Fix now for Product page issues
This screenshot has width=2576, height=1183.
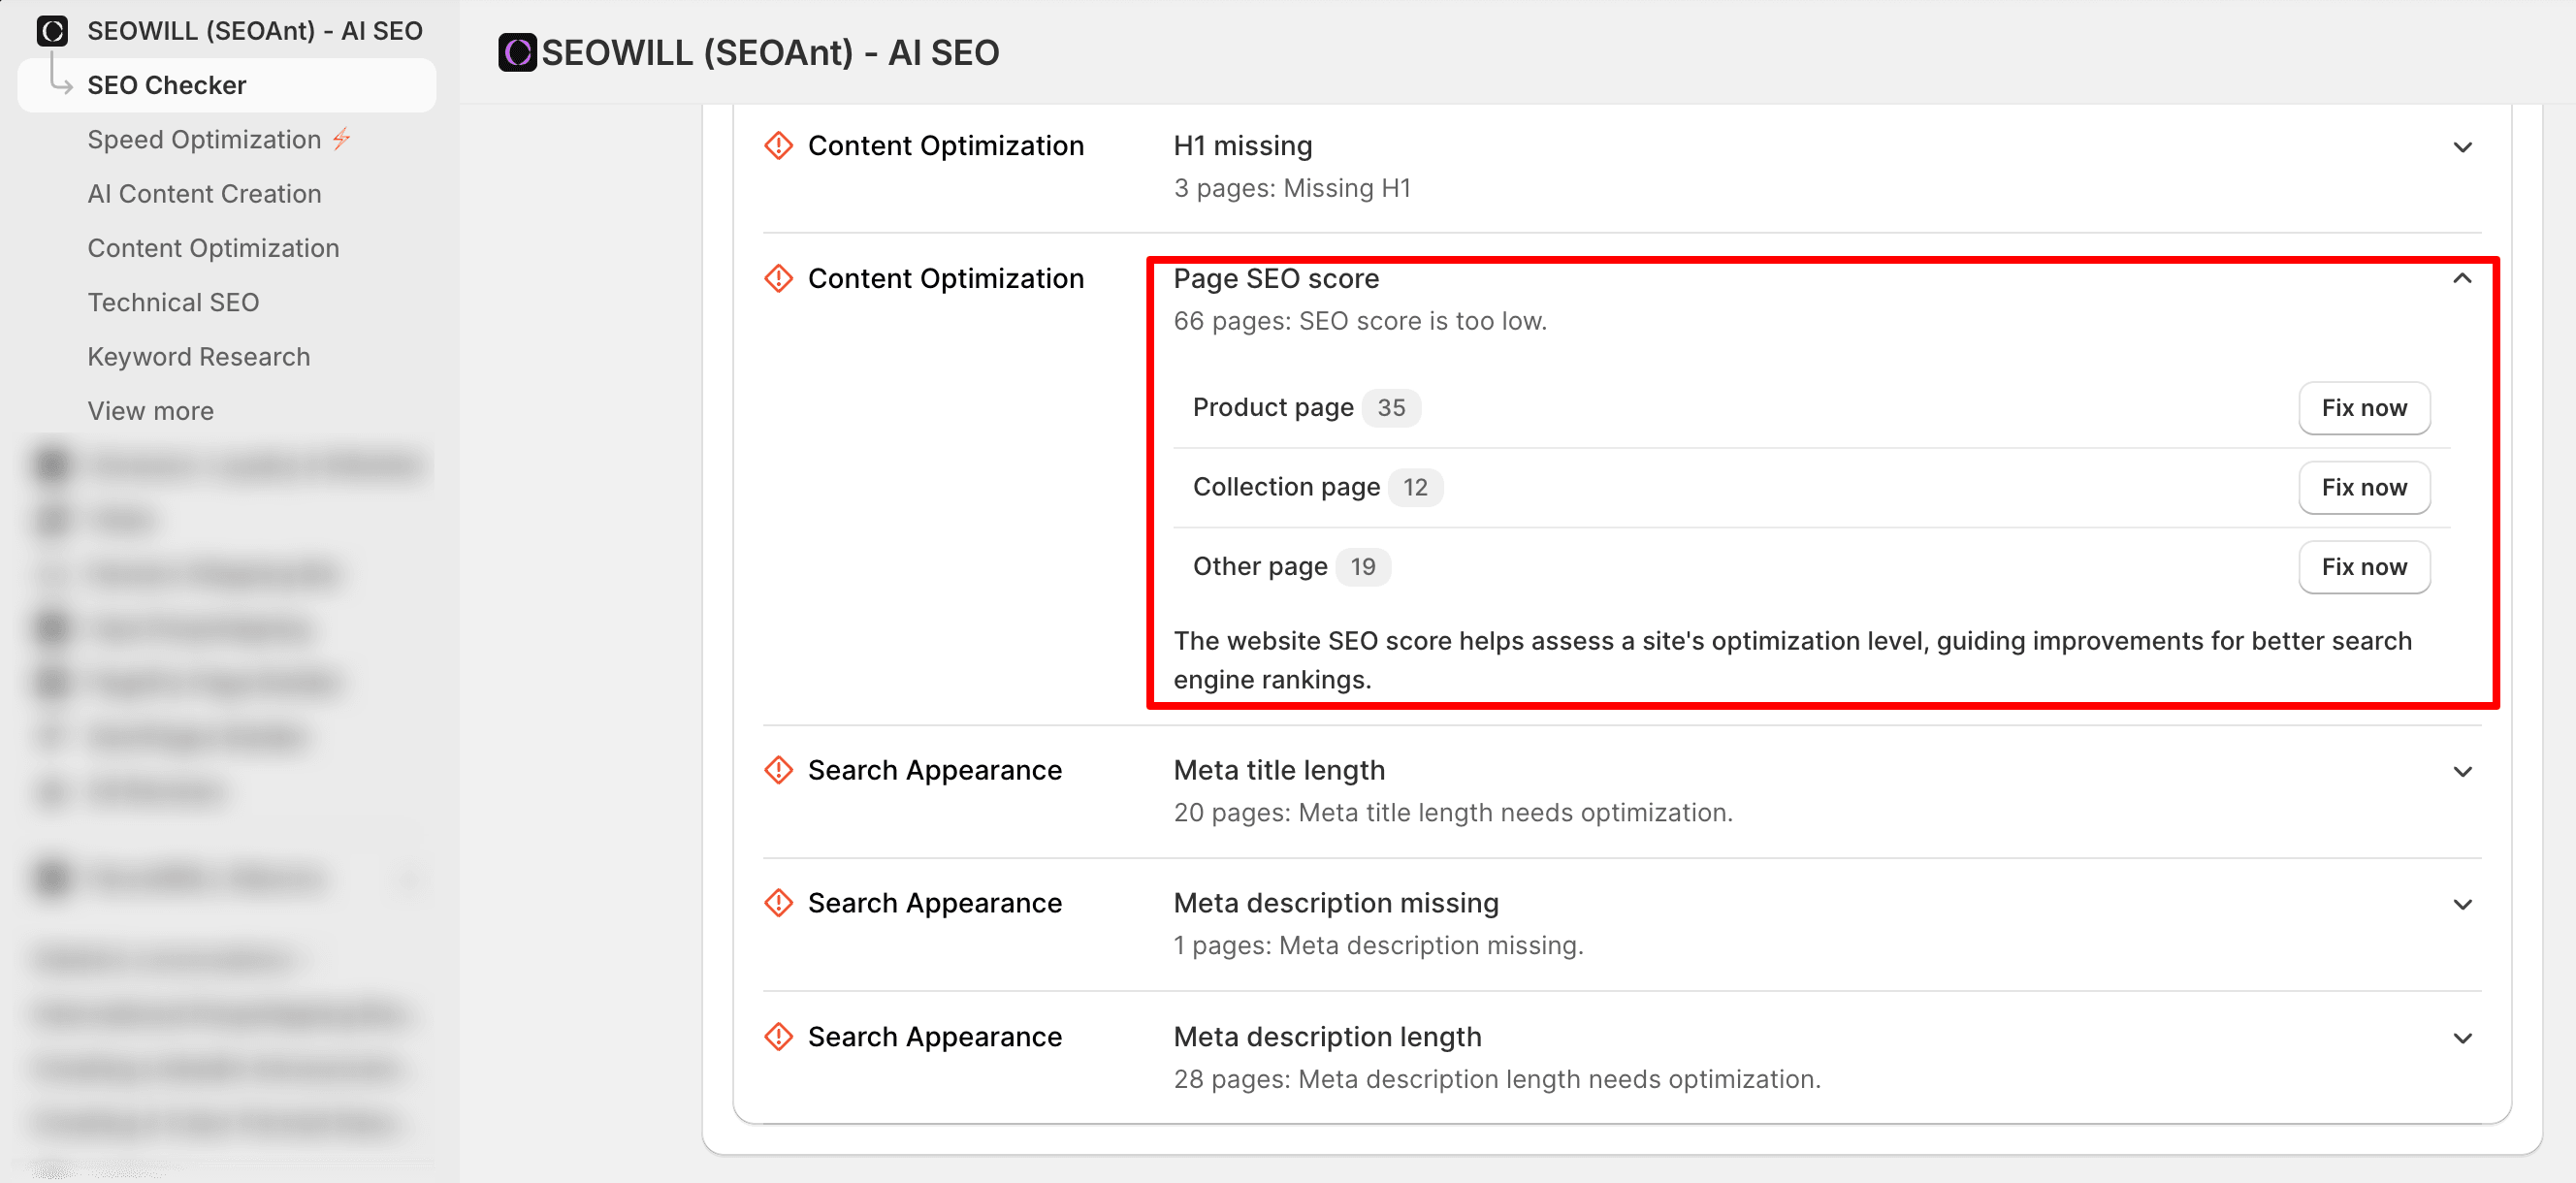point(2363,408)
